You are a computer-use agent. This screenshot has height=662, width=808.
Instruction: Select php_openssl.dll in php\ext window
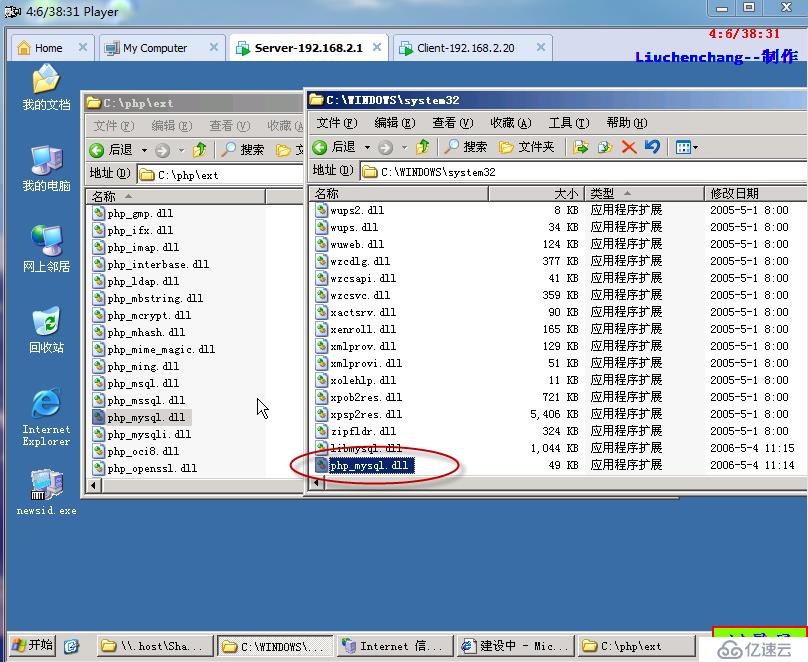[x=145, y=468]
